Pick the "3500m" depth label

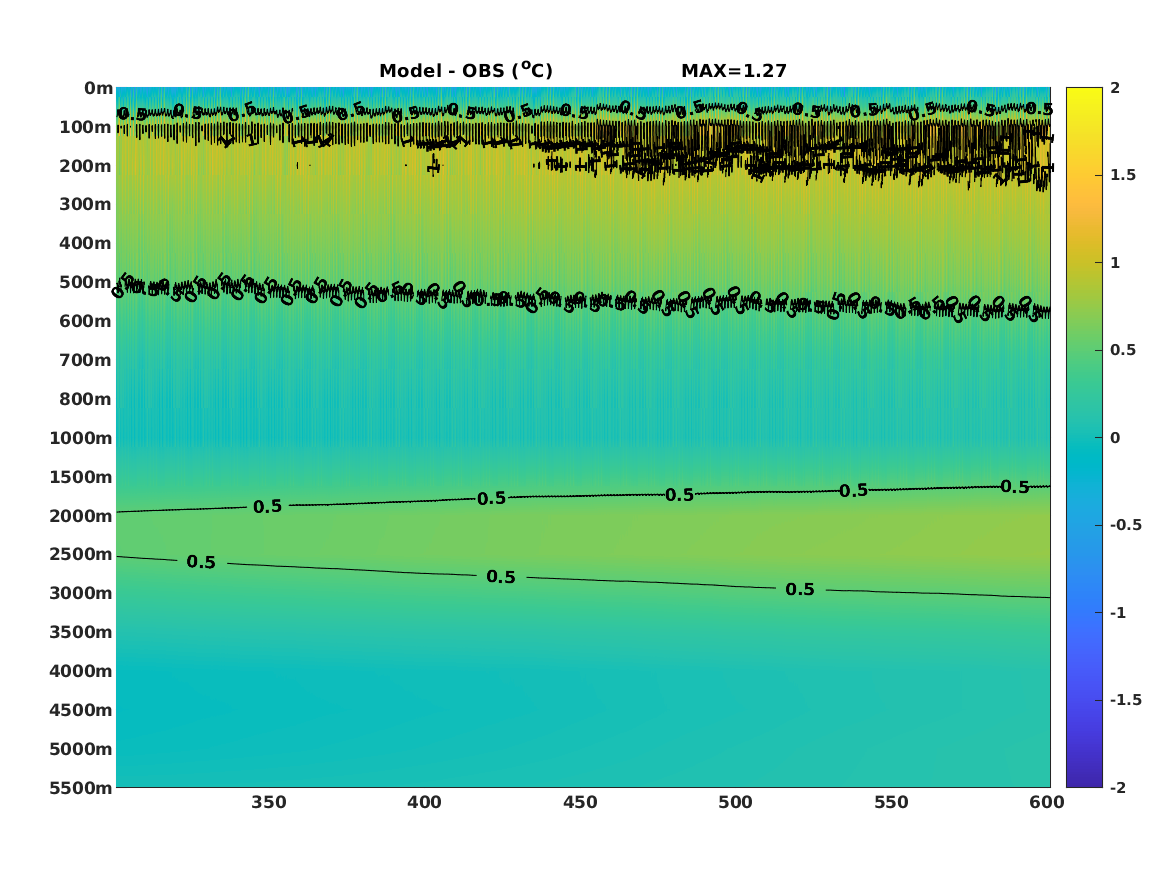[81, 632]
